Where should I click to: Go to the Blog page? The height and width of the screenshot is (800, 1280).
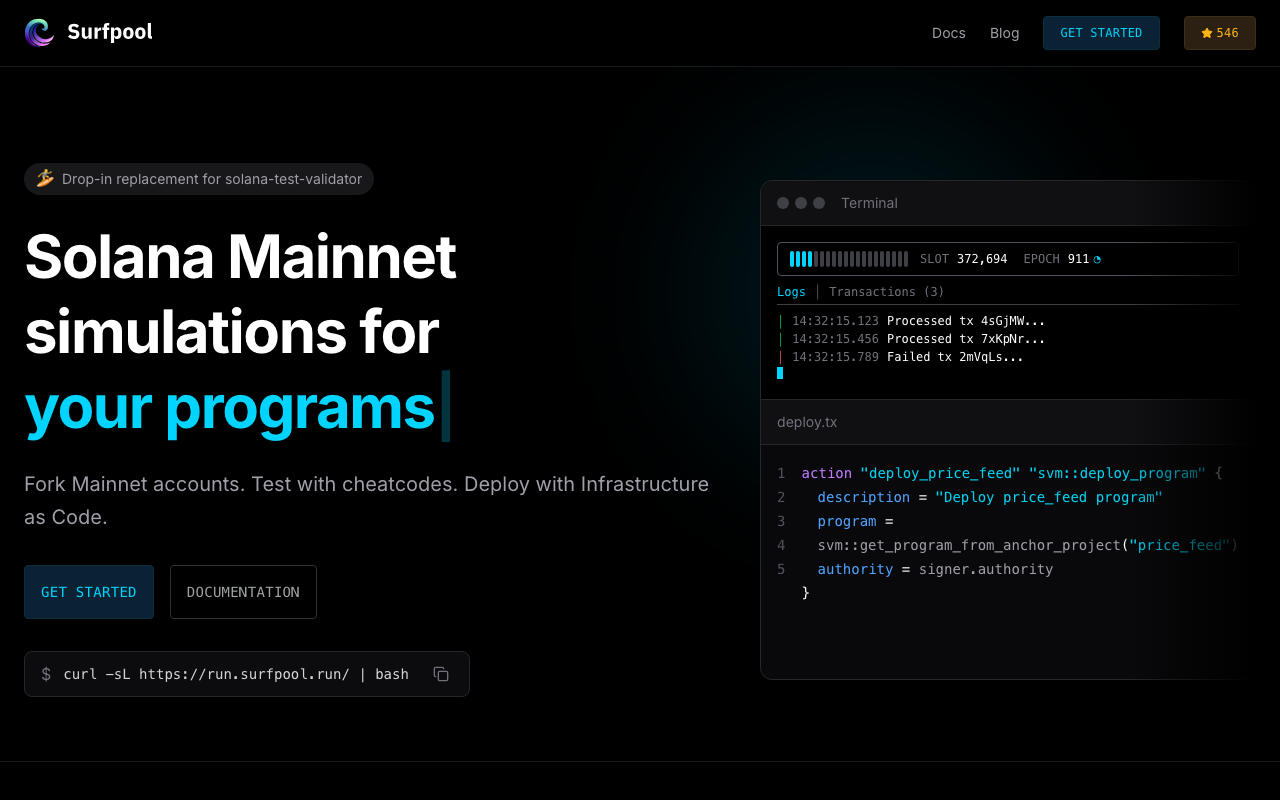click(1005, 33)
